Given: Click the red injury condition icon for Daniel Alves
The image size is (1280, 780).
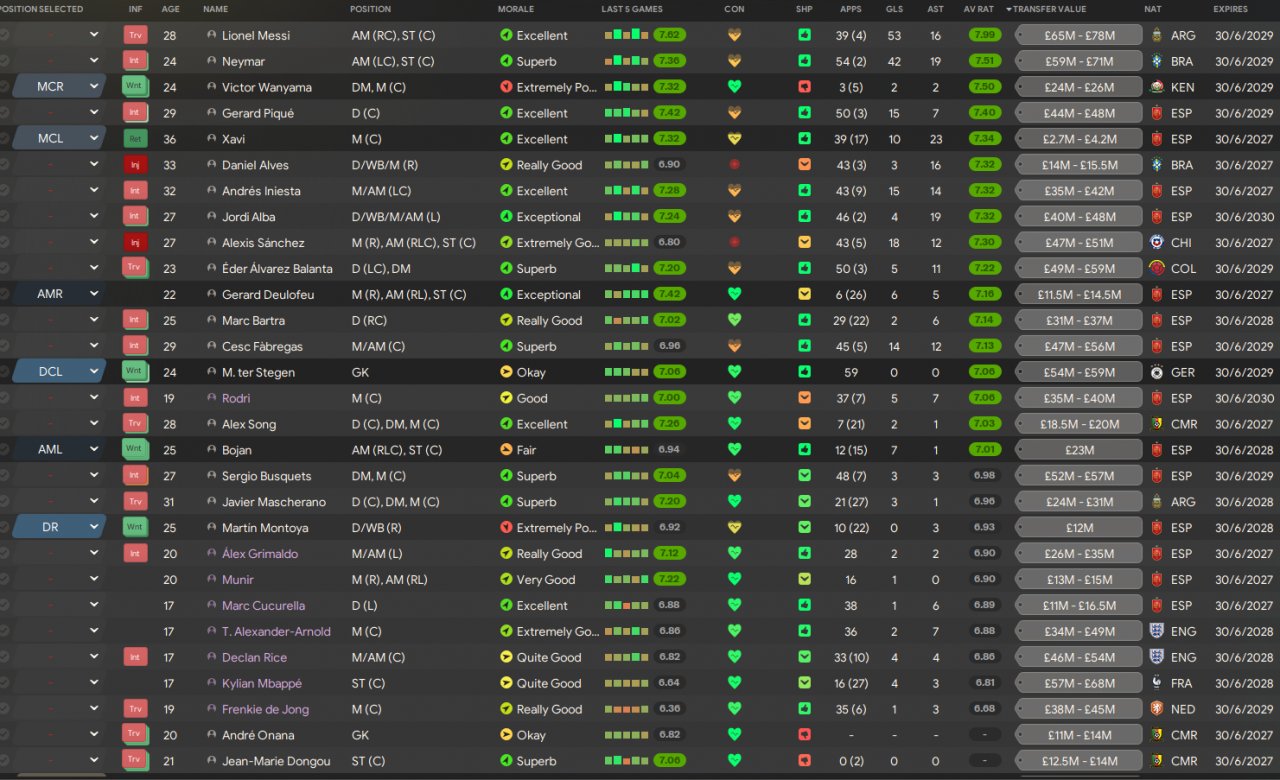Looking at the screenshot, I should pyautogui.click(x=735, y=165).
